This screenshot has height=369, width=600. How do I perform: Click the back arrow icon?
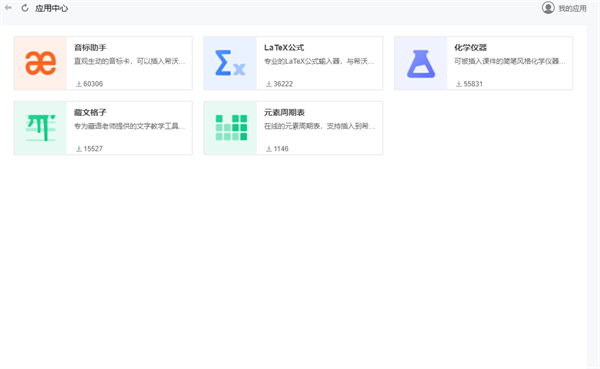8,8
